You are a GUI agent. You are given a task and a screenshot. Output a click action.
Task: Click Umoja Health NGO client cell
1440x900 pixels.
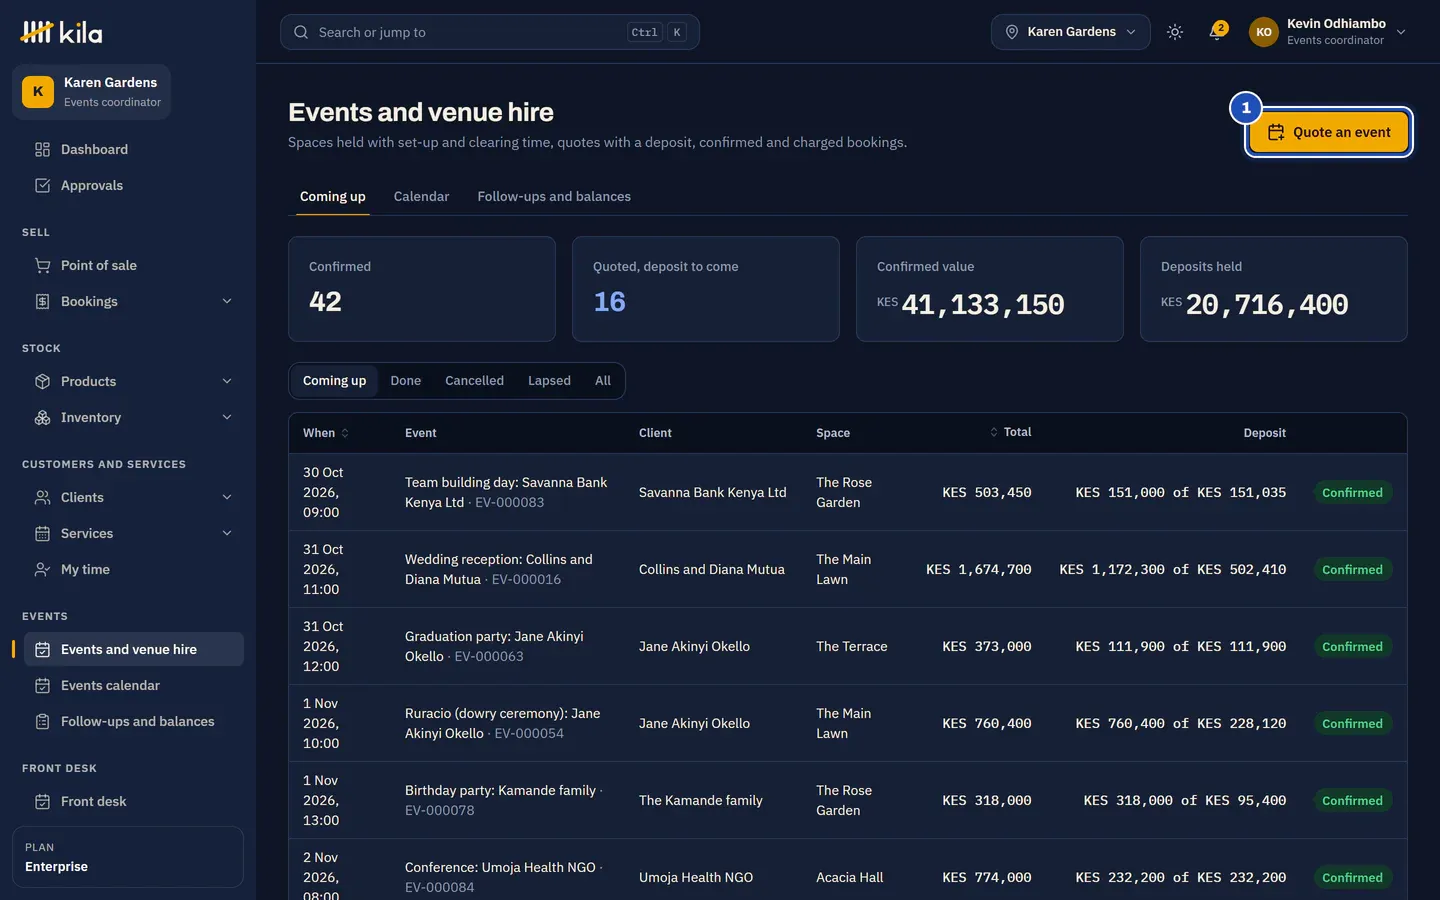696,877
